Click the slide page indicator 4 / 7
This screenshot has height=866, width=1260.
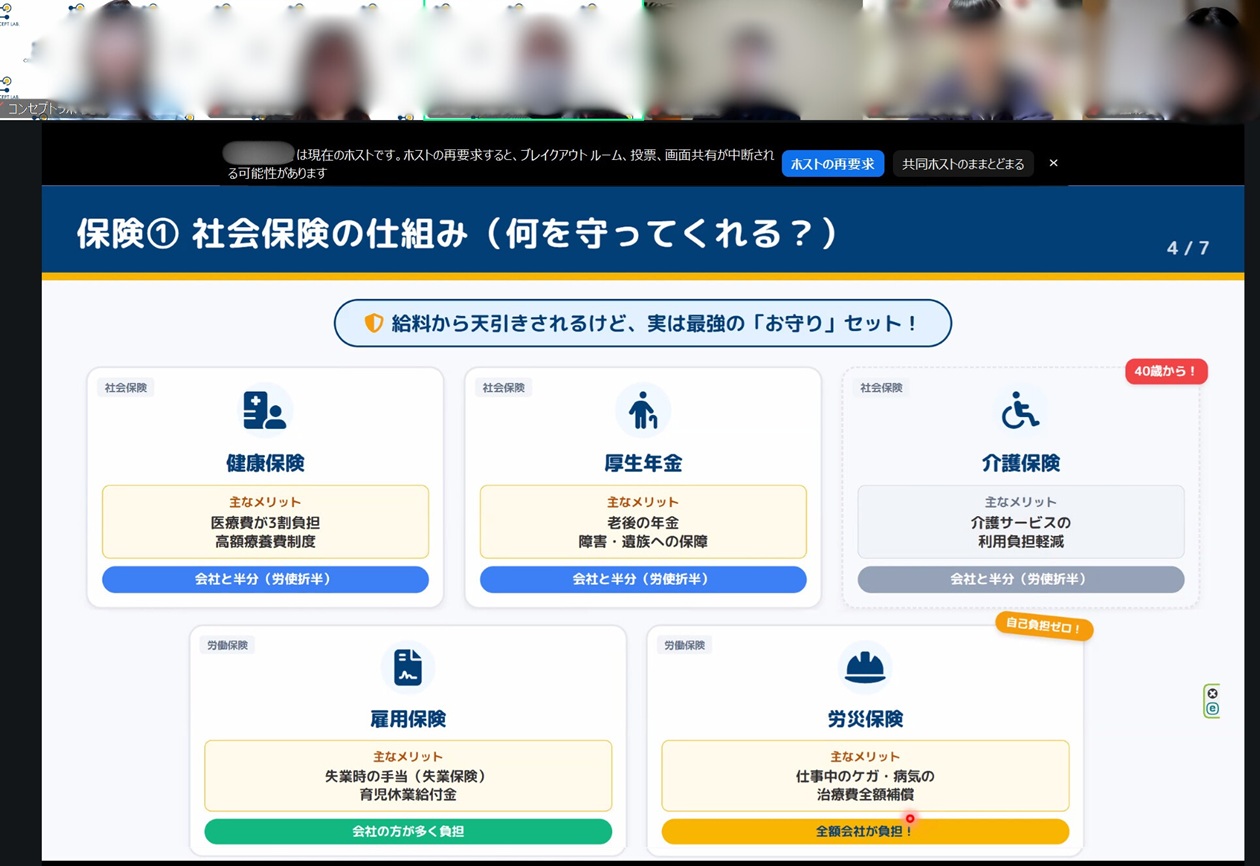[x=1188, y=248]
